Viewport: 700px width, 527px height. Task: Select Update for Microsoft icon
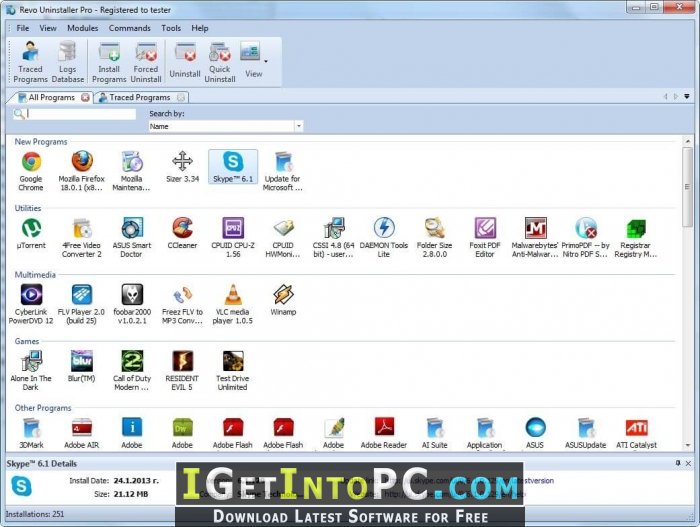coord(283,171)
